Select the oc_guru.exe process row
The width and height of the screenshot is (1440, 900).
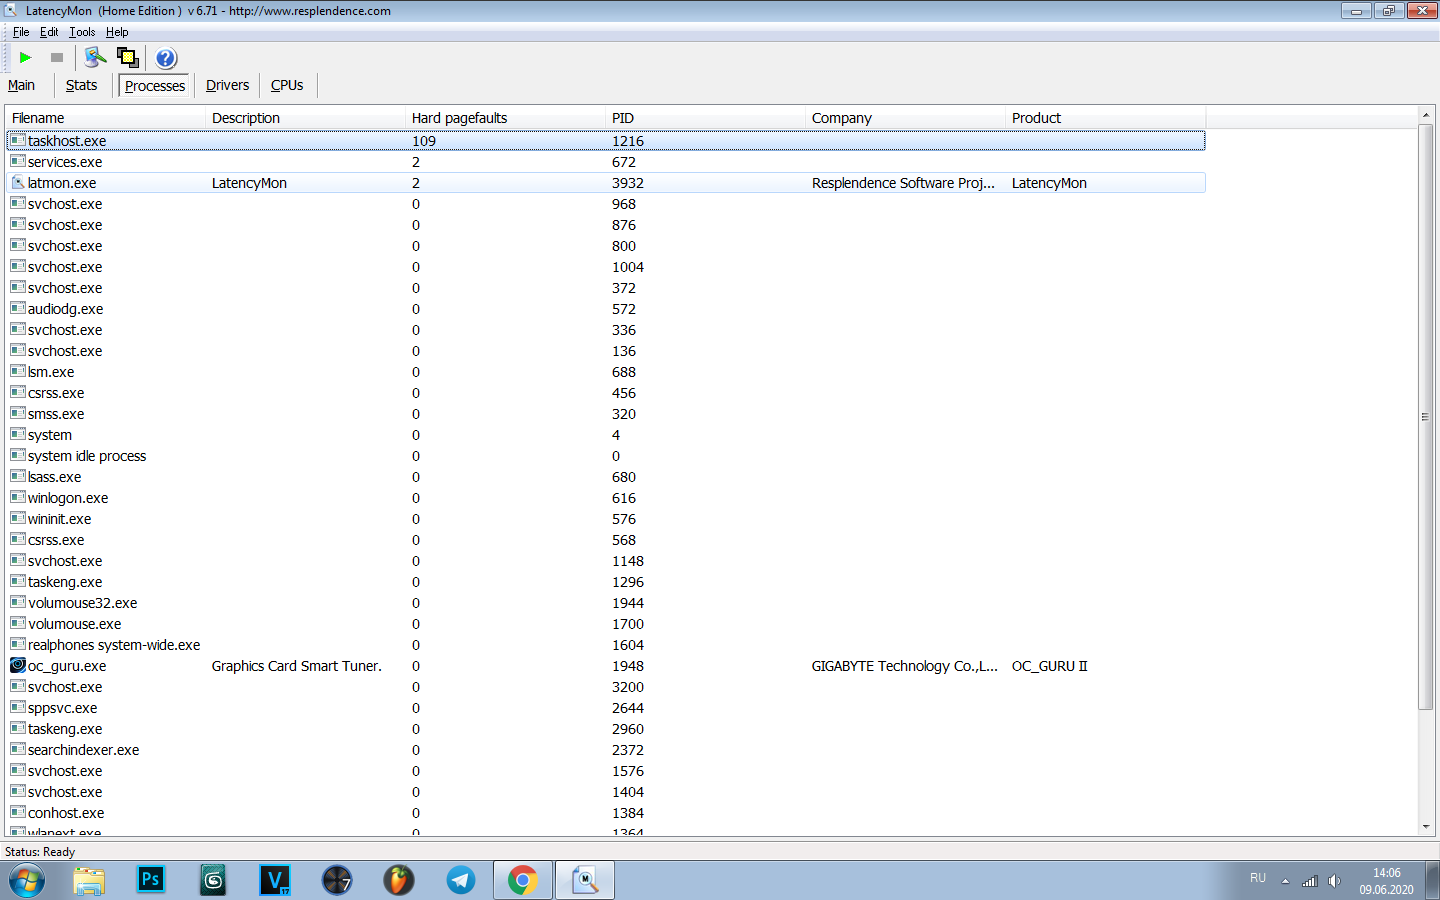[x=606, y=666]
